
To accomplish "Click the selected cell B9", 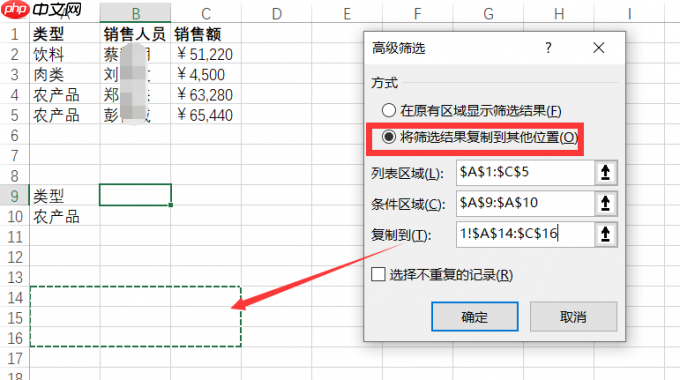I will (135, 195).
